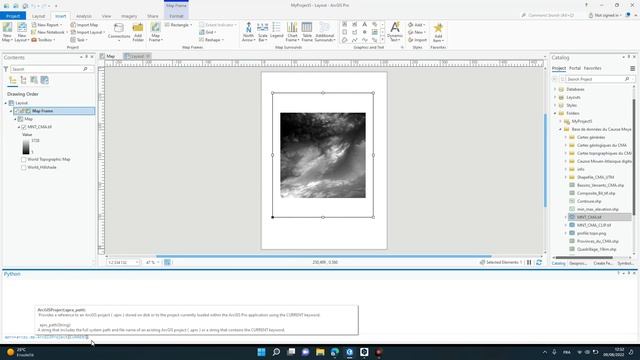Viewport: 640px width, 360px height.
Task: Select the third Contents list-by icon
Action: coord(34,80)
